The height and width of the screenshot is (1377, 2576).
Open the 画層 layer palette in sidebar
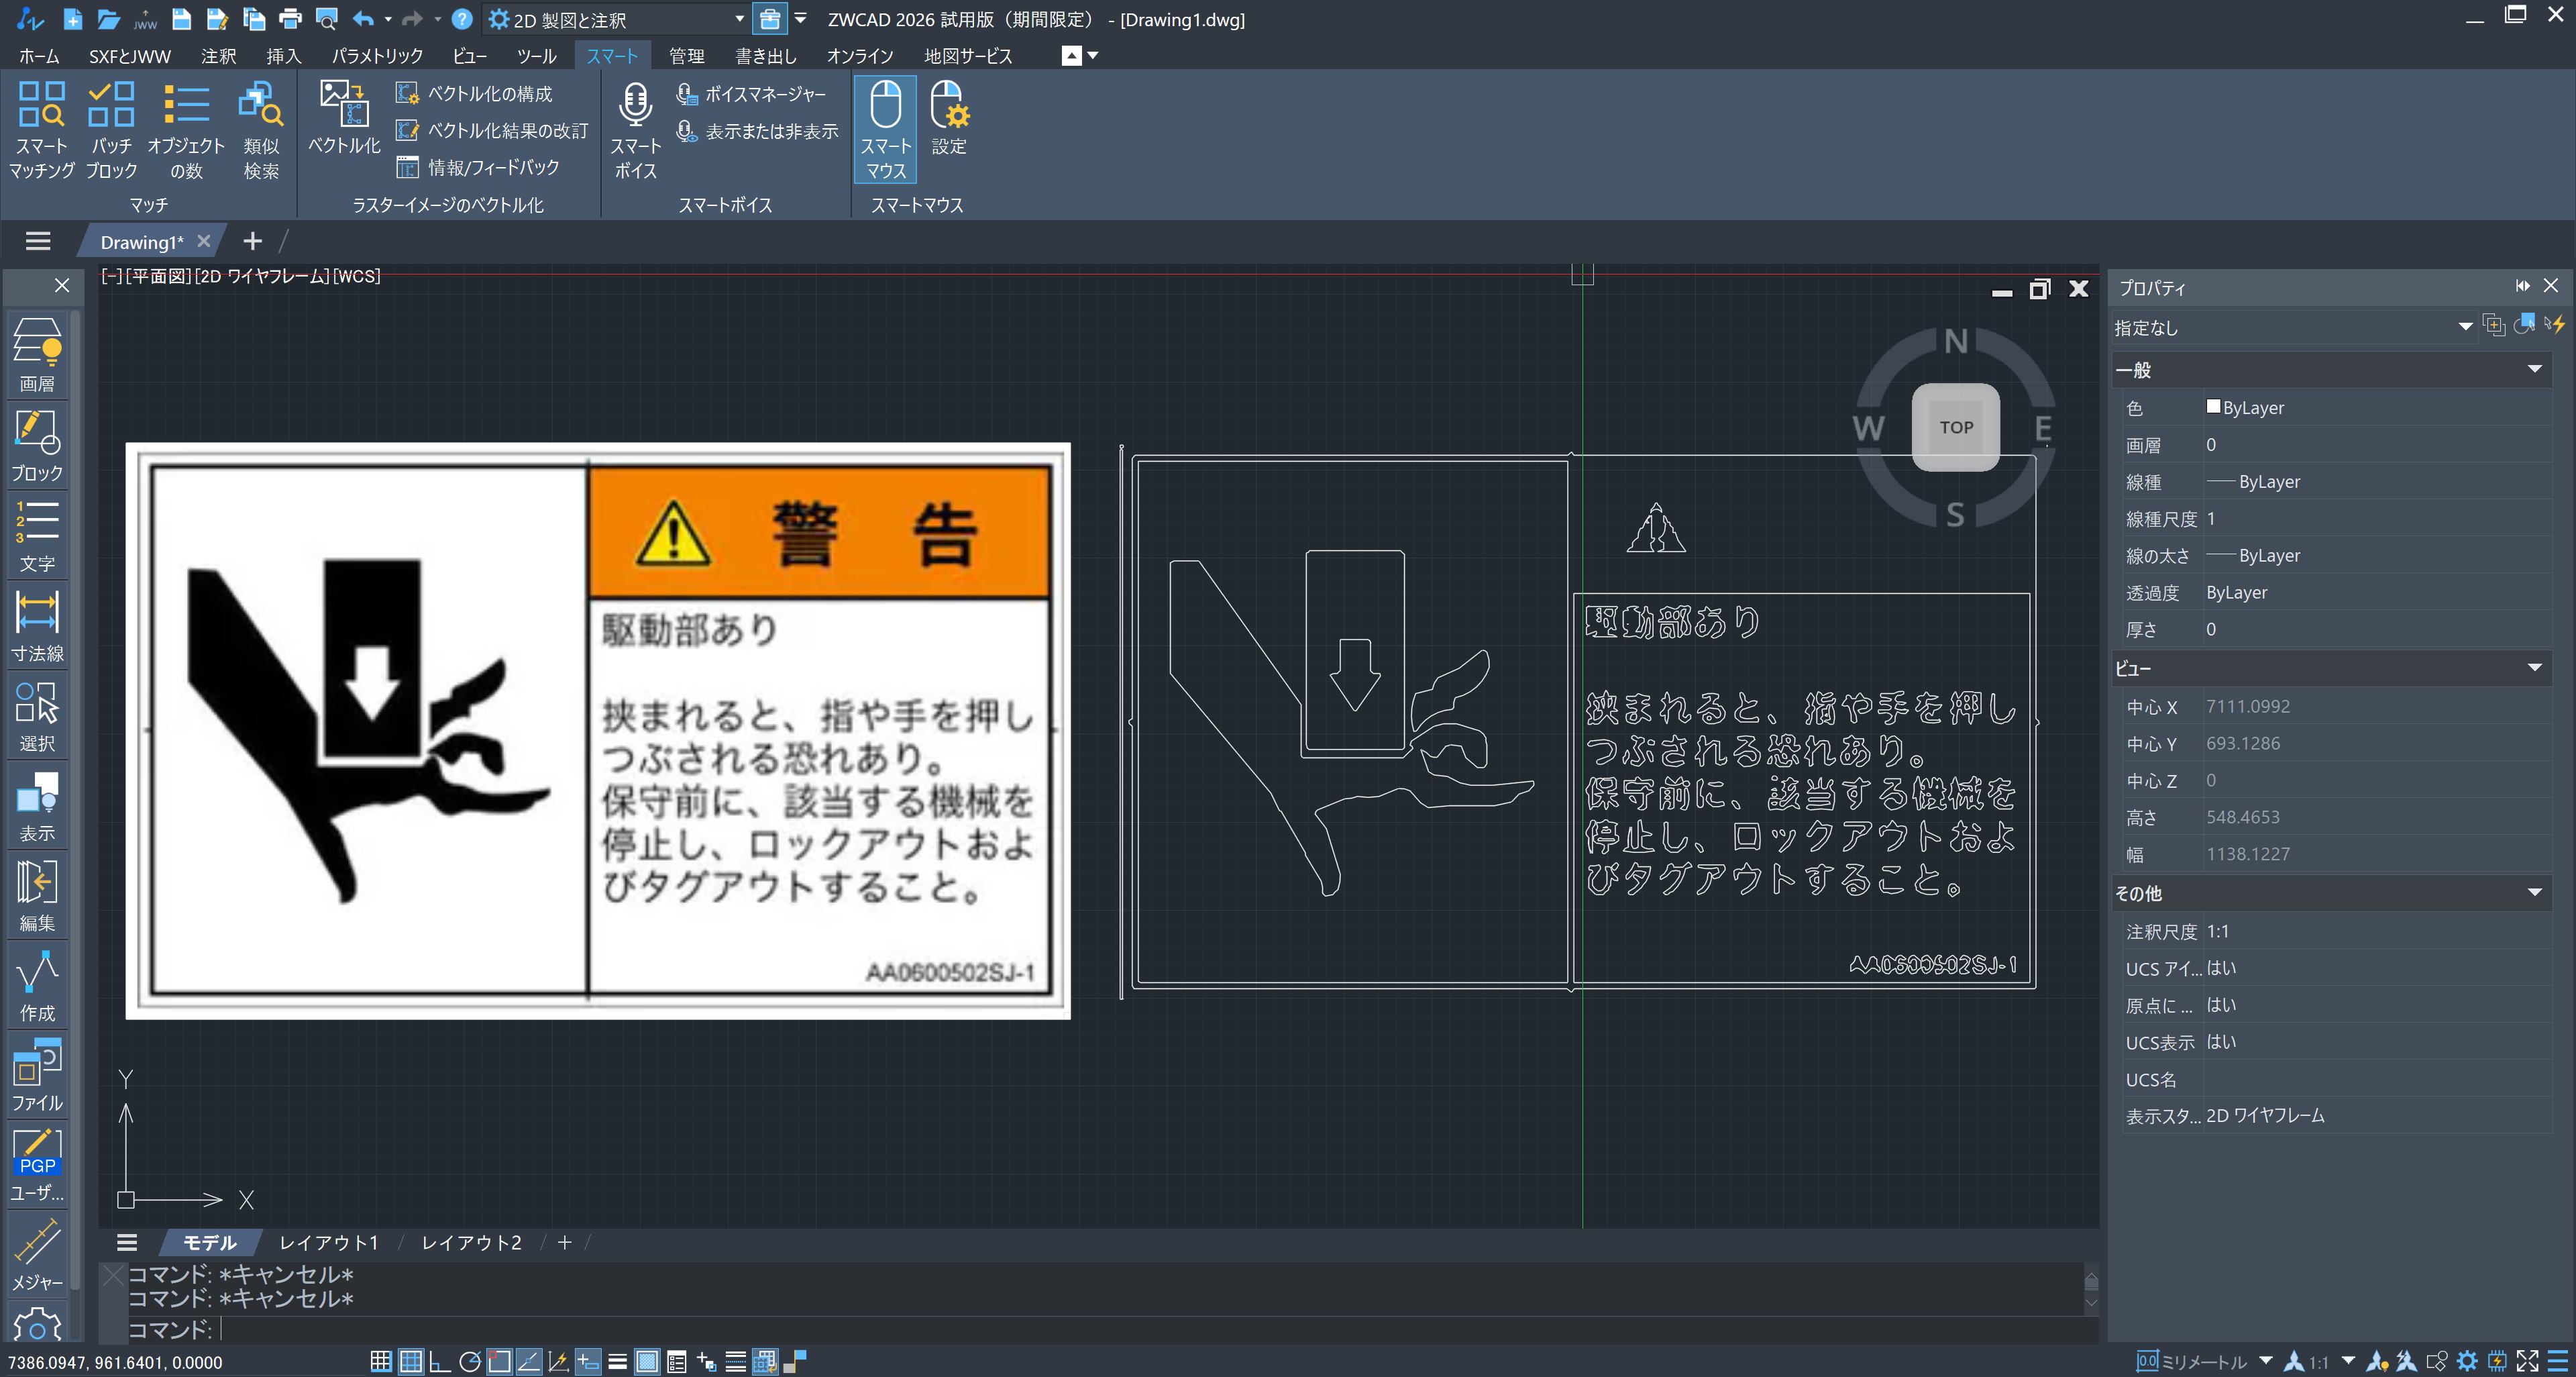point(38,355)
